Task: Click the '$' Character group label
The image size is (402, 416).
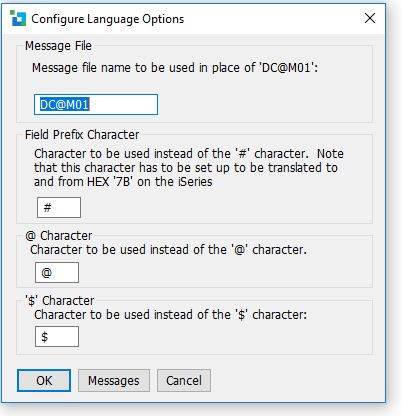Action: [60, 301]
